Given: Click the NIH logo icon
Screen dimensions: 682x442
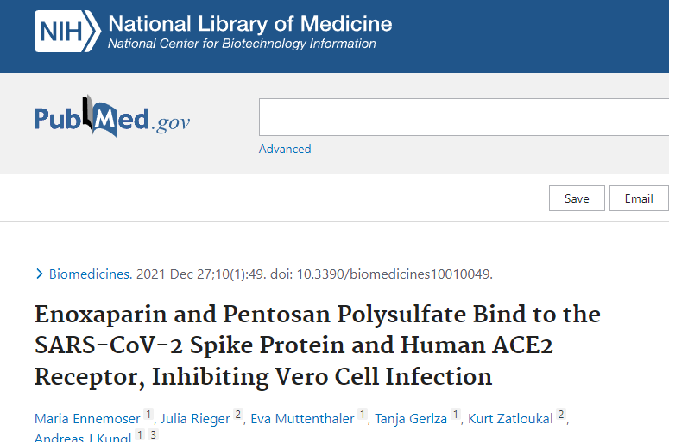Looking at the screenshot, I should pos(67,31).
